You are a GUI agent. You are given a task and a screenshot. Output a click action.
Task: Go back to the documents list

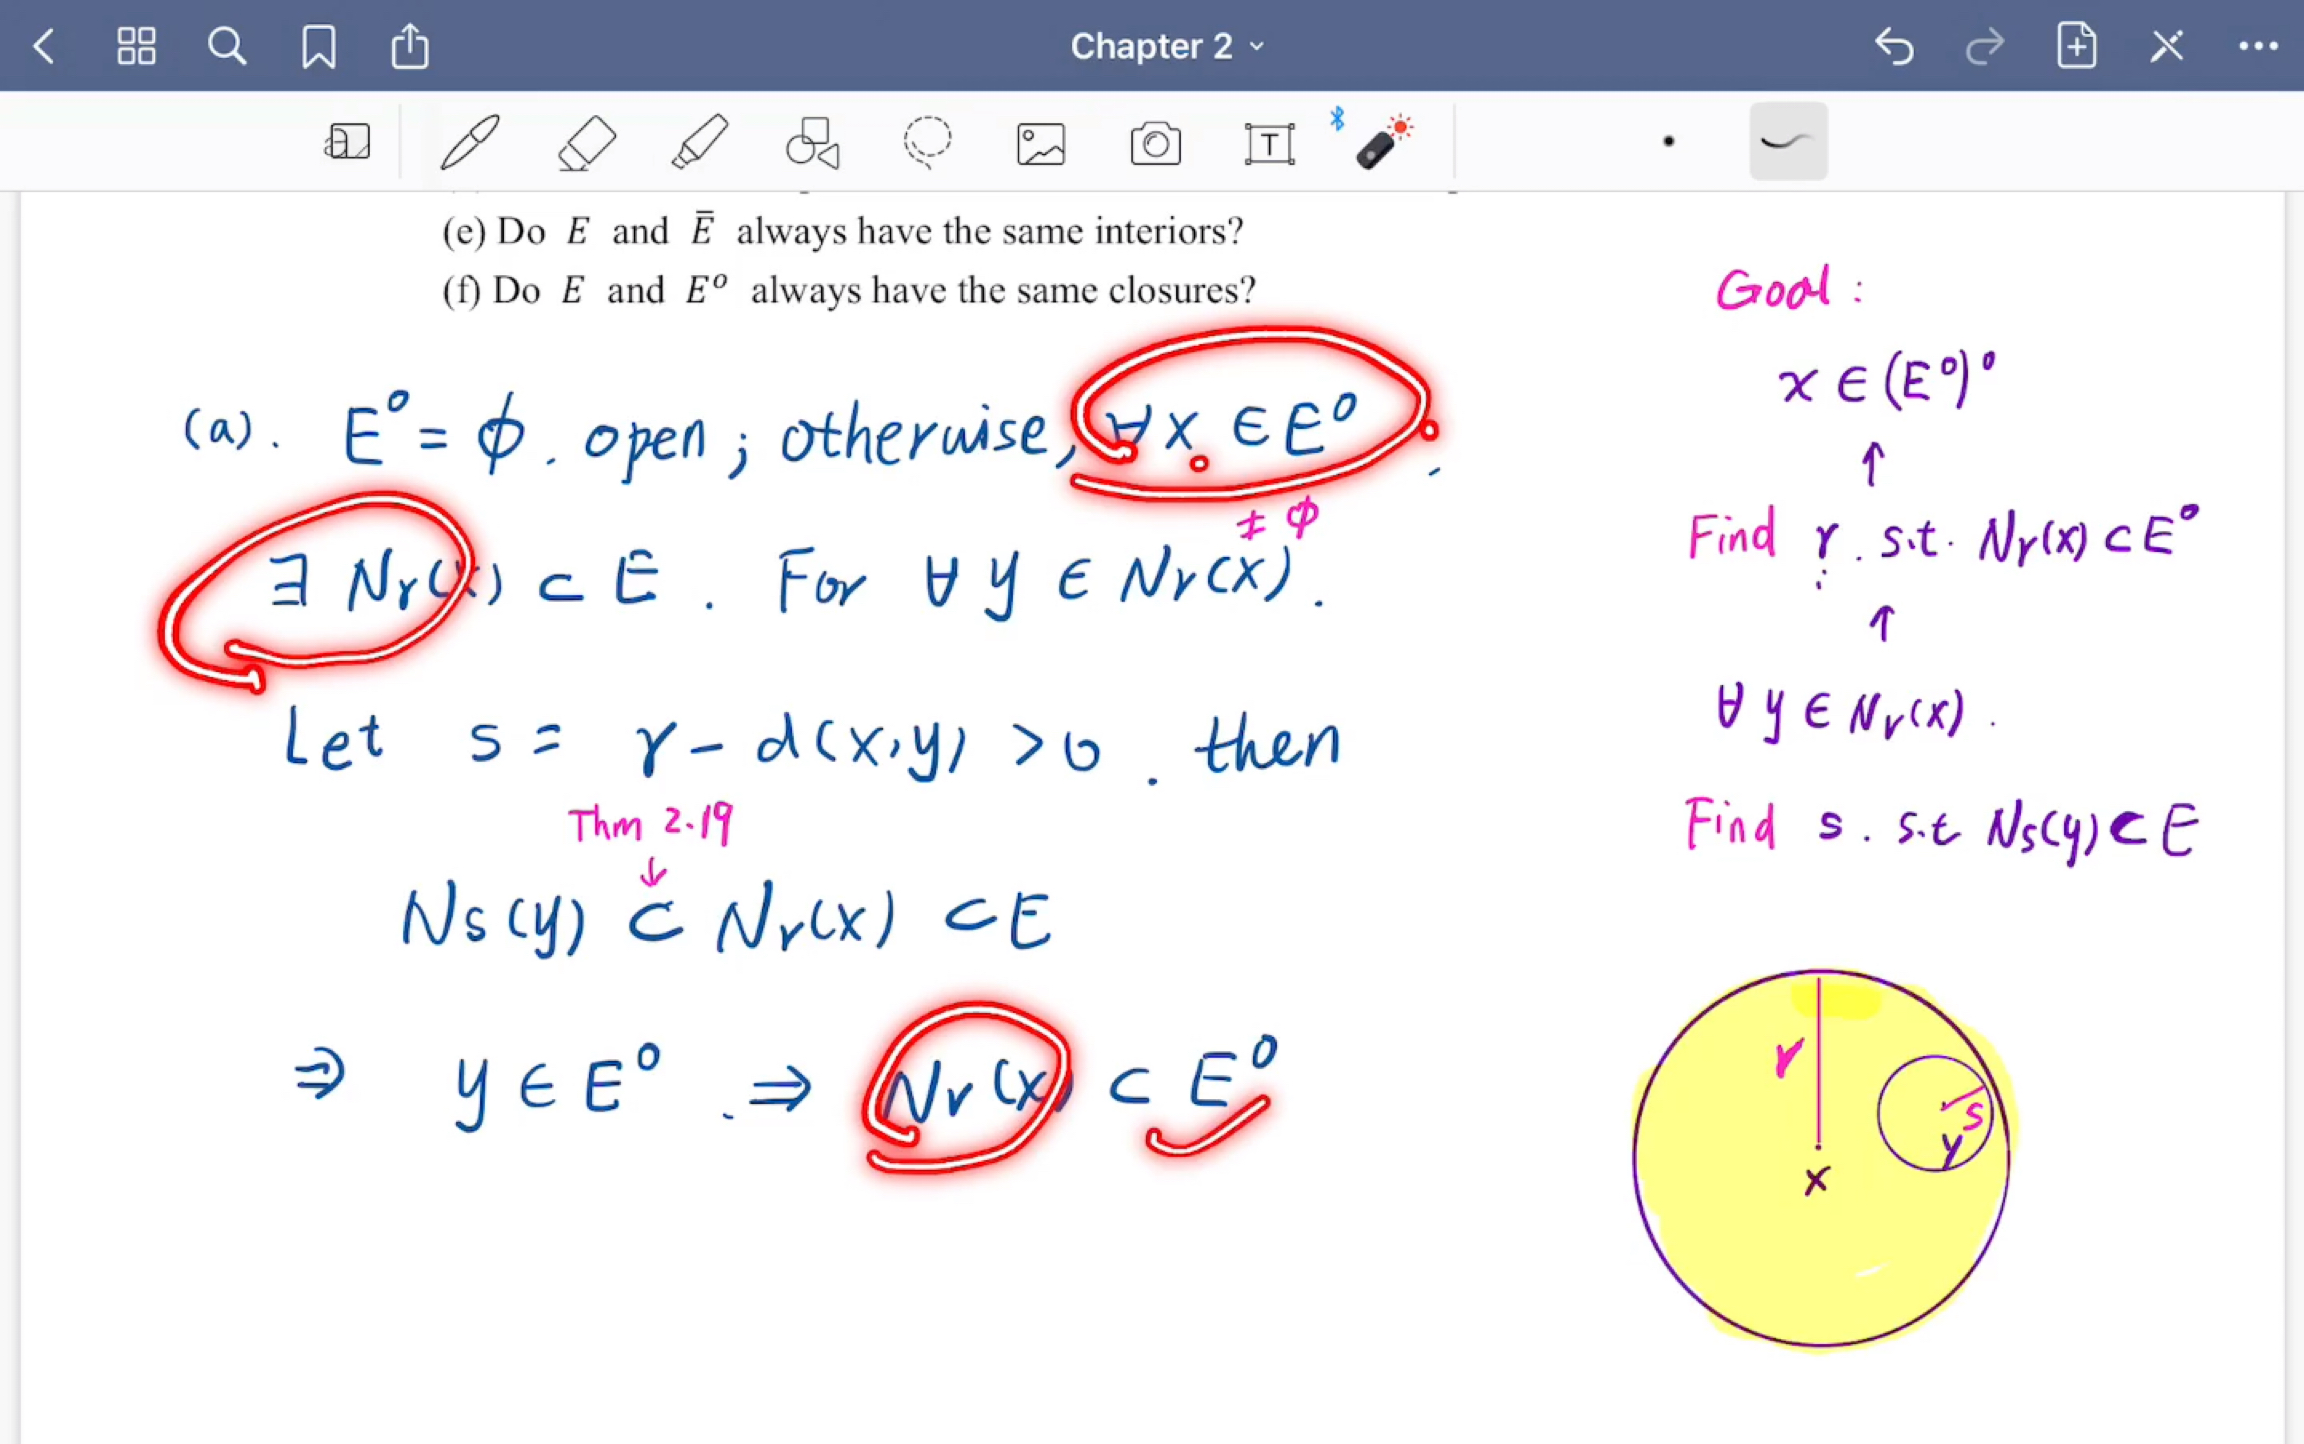pos(44,46)
